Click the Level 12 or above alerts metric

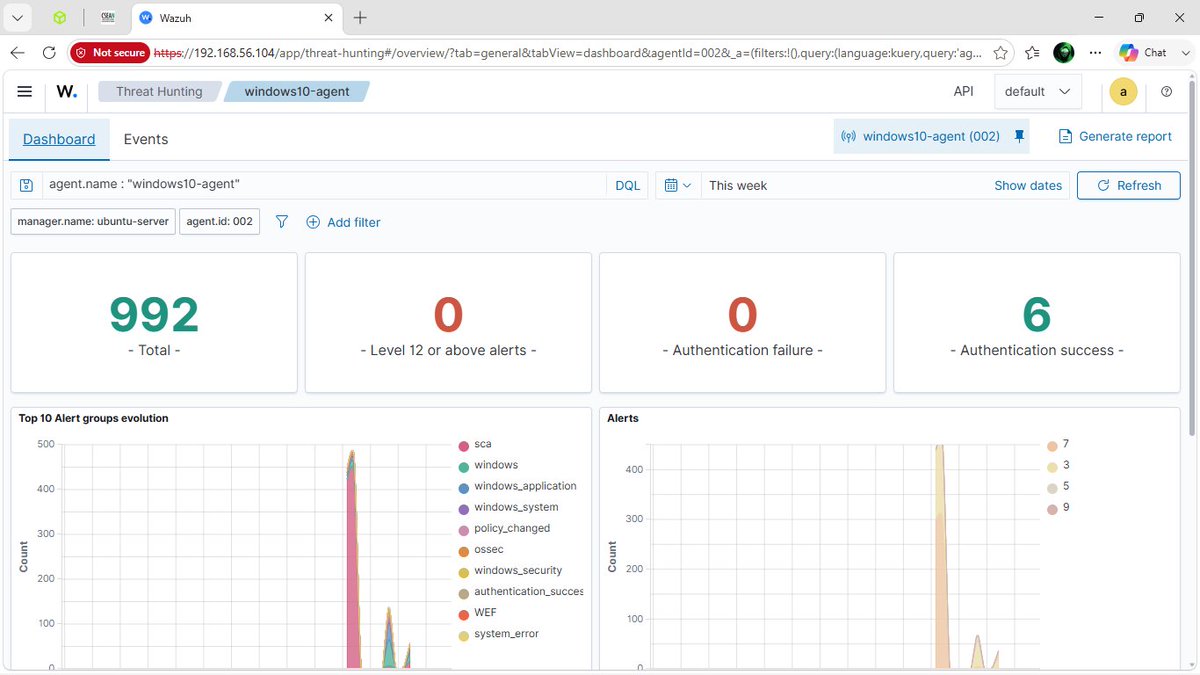(x=448, y=322)
